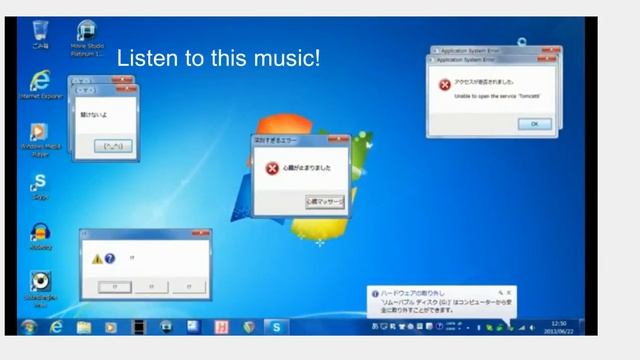Switch to the headphones app on the taskbar
640x360 pixels.
[x=166, y=327]
